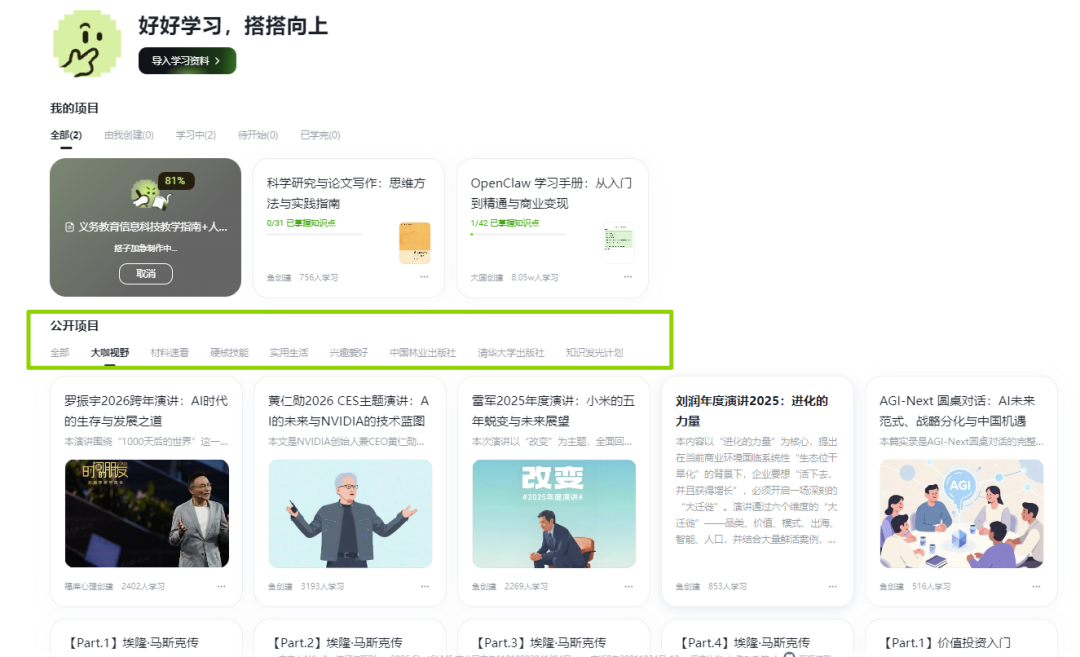
Task: Click the document icon beside 义务教育信息科技教学指南
Action: pyautogui.click(x=70, y=227)
